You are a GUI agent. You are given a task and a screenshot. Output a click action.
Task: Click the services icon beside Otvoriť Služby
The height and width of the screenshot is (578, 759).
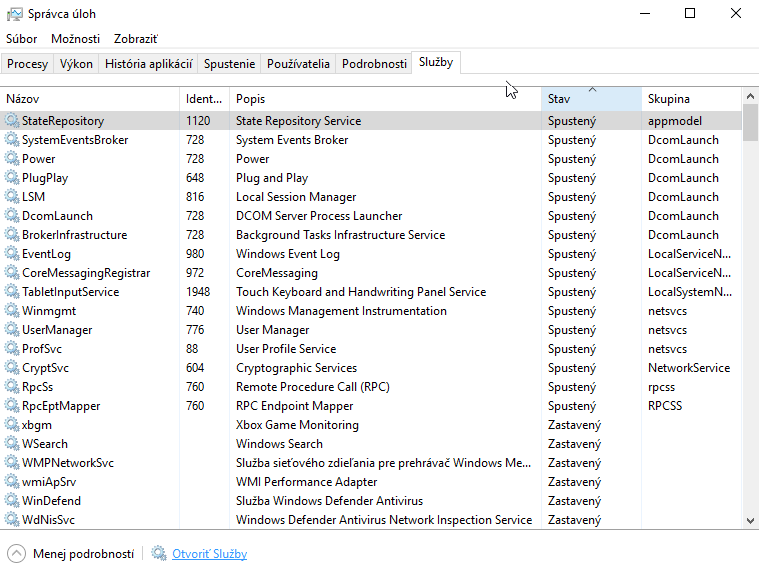[x=159, y=554]
